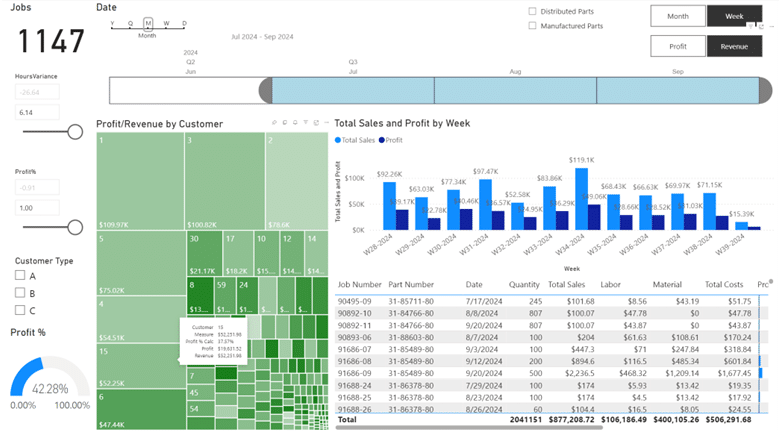This screenshot has height=432, width=780.
Task: Set date granularity to D (day)
Action: [x=184, y=24]
